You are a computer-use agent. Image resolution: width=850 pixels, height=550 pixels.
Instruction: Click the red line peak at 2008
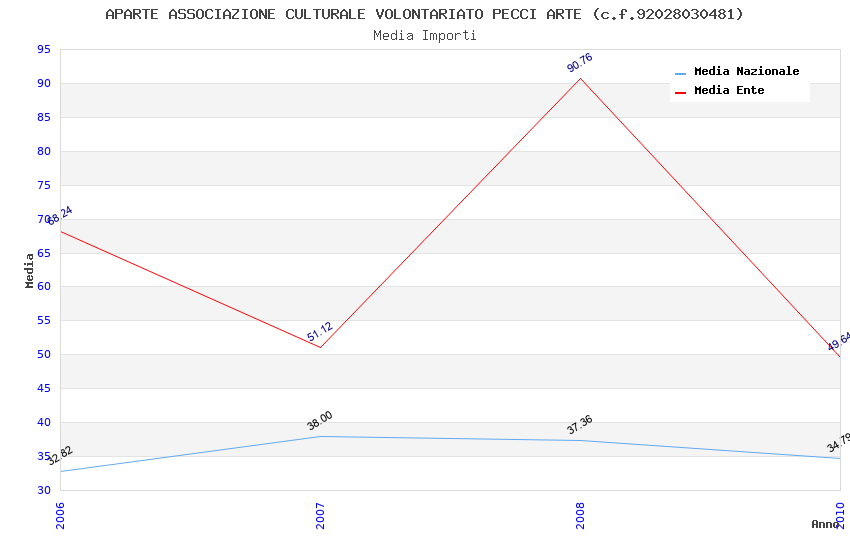tap(580, 79)
